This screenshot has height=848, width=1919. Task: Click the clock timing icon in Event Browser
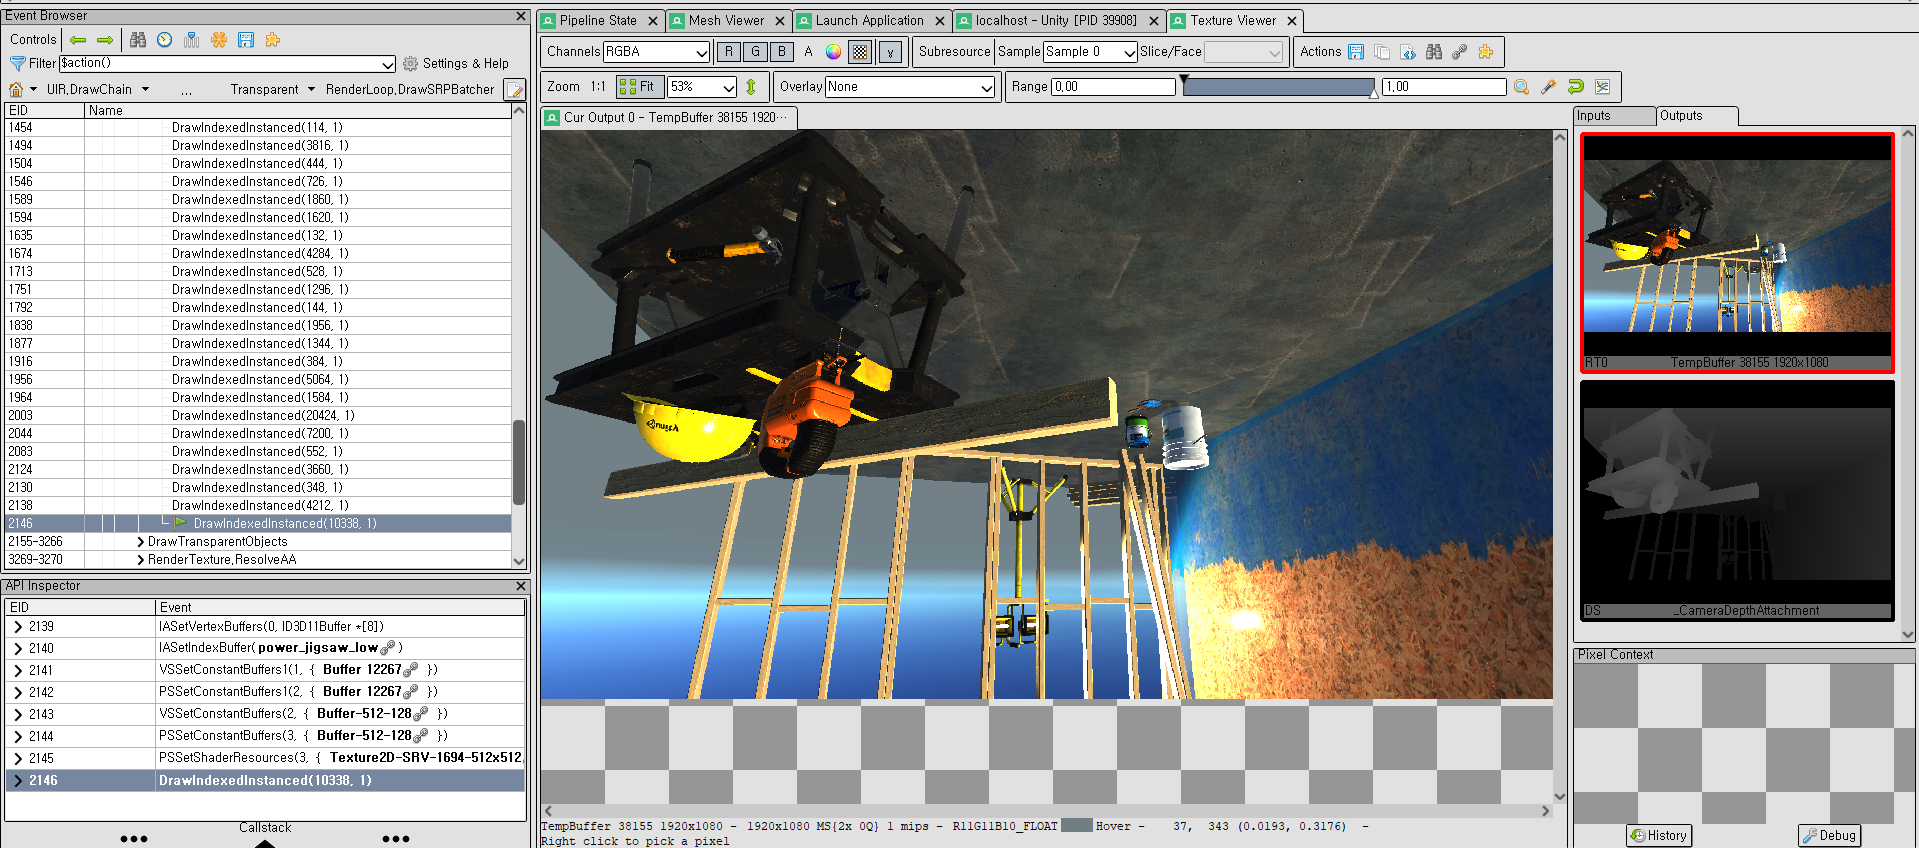click(165, 40)
